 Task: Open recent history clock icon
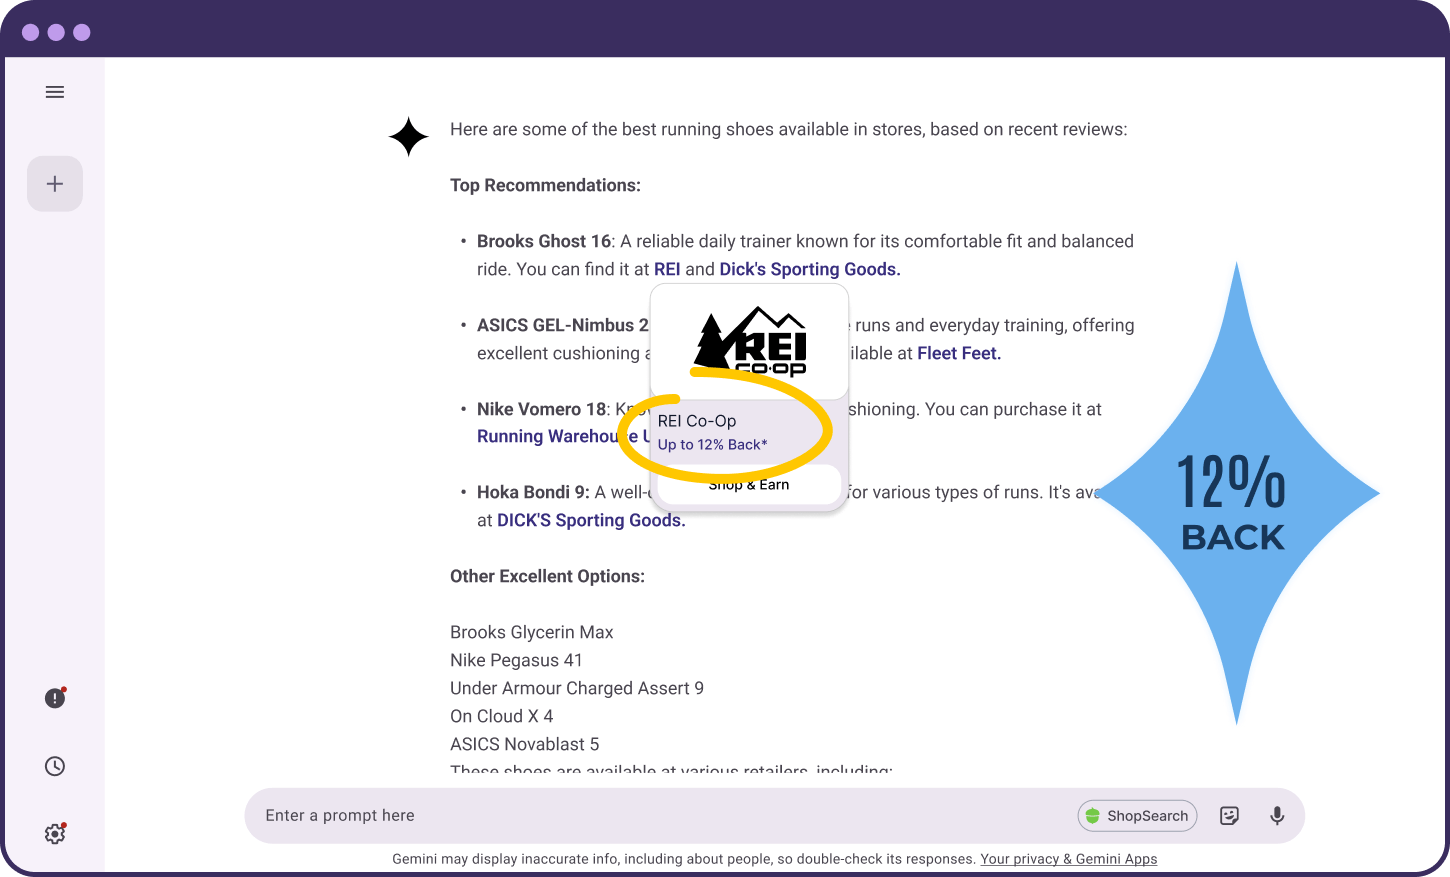pyautogui.click(x=55, y=766)
